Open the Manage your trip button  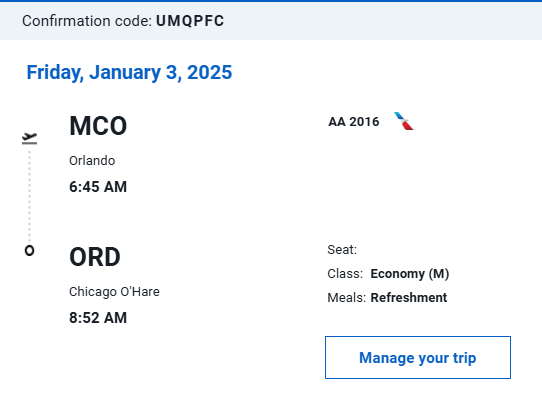418,357
